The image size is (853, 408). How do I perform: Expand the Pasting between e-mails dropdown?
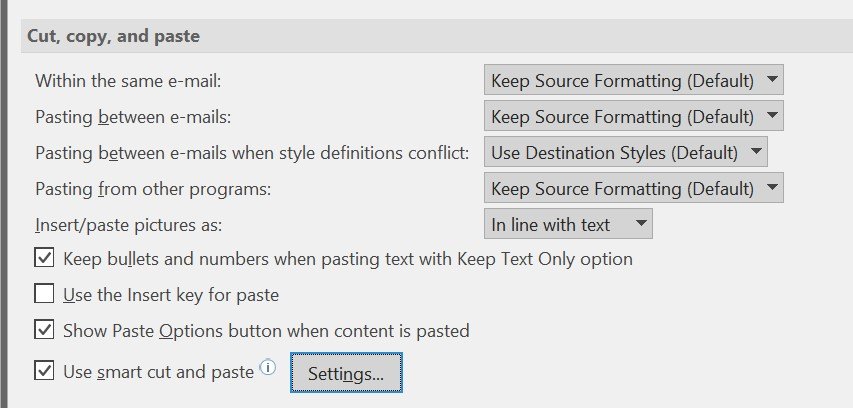(633, 116)
